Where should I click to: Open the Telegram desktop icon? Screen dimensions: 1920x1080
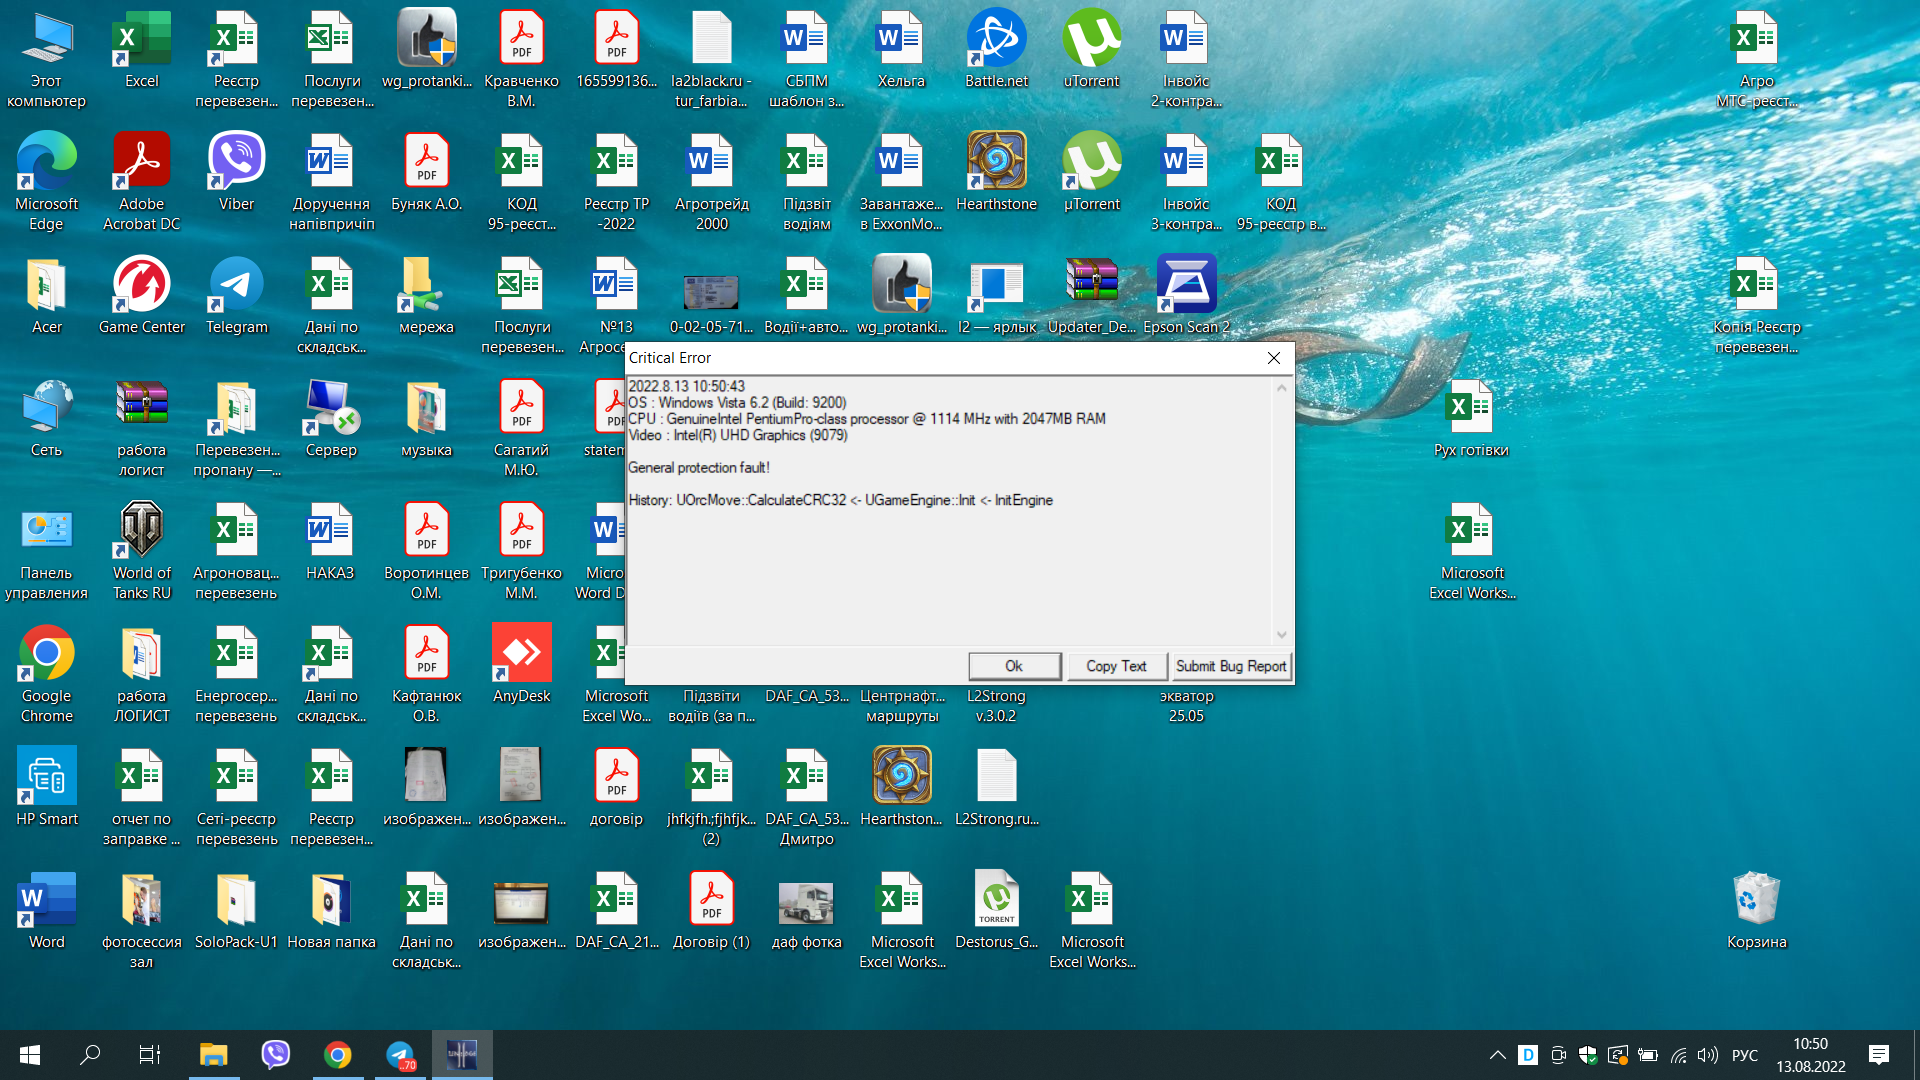point(236,285)
